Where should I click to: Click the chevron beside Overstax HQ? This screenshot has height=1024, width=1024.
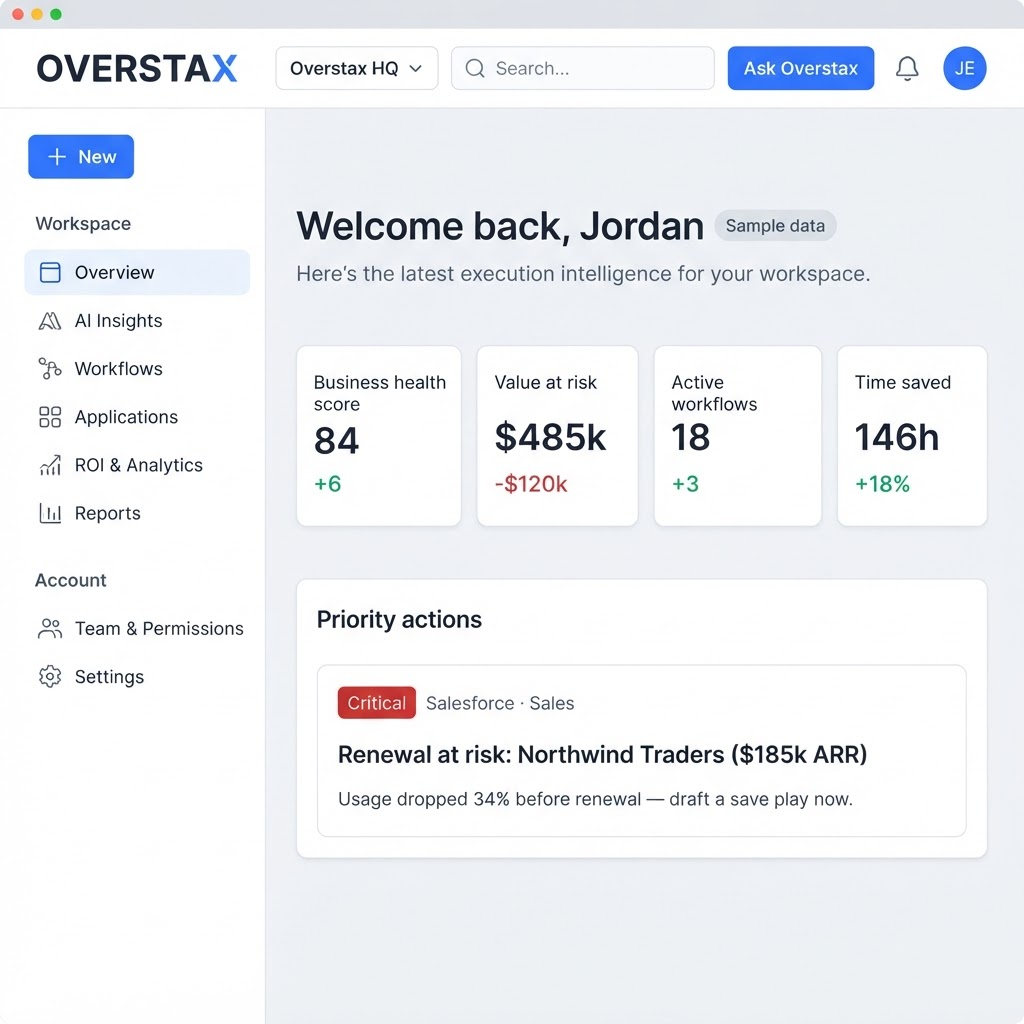[x=415, y=69]
